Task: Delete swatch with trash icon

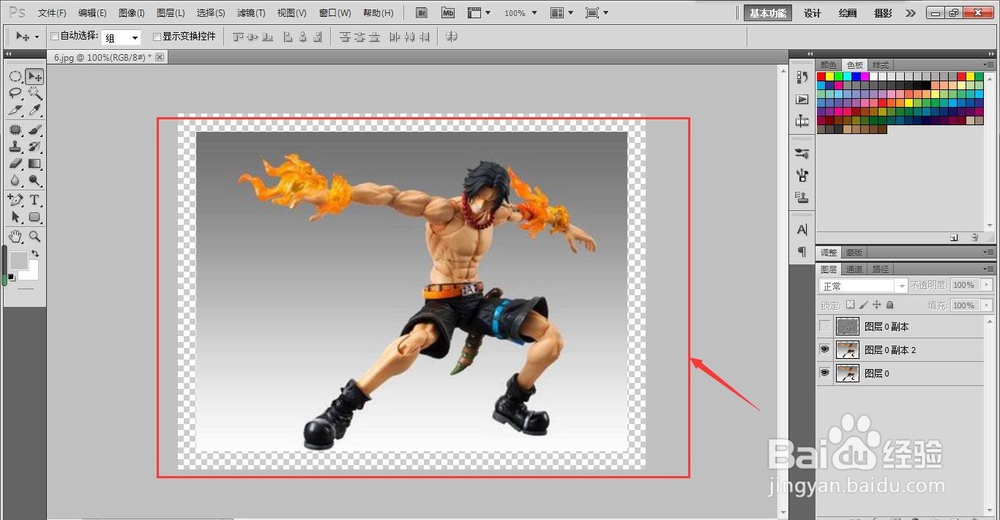Action: click(974, 237)
